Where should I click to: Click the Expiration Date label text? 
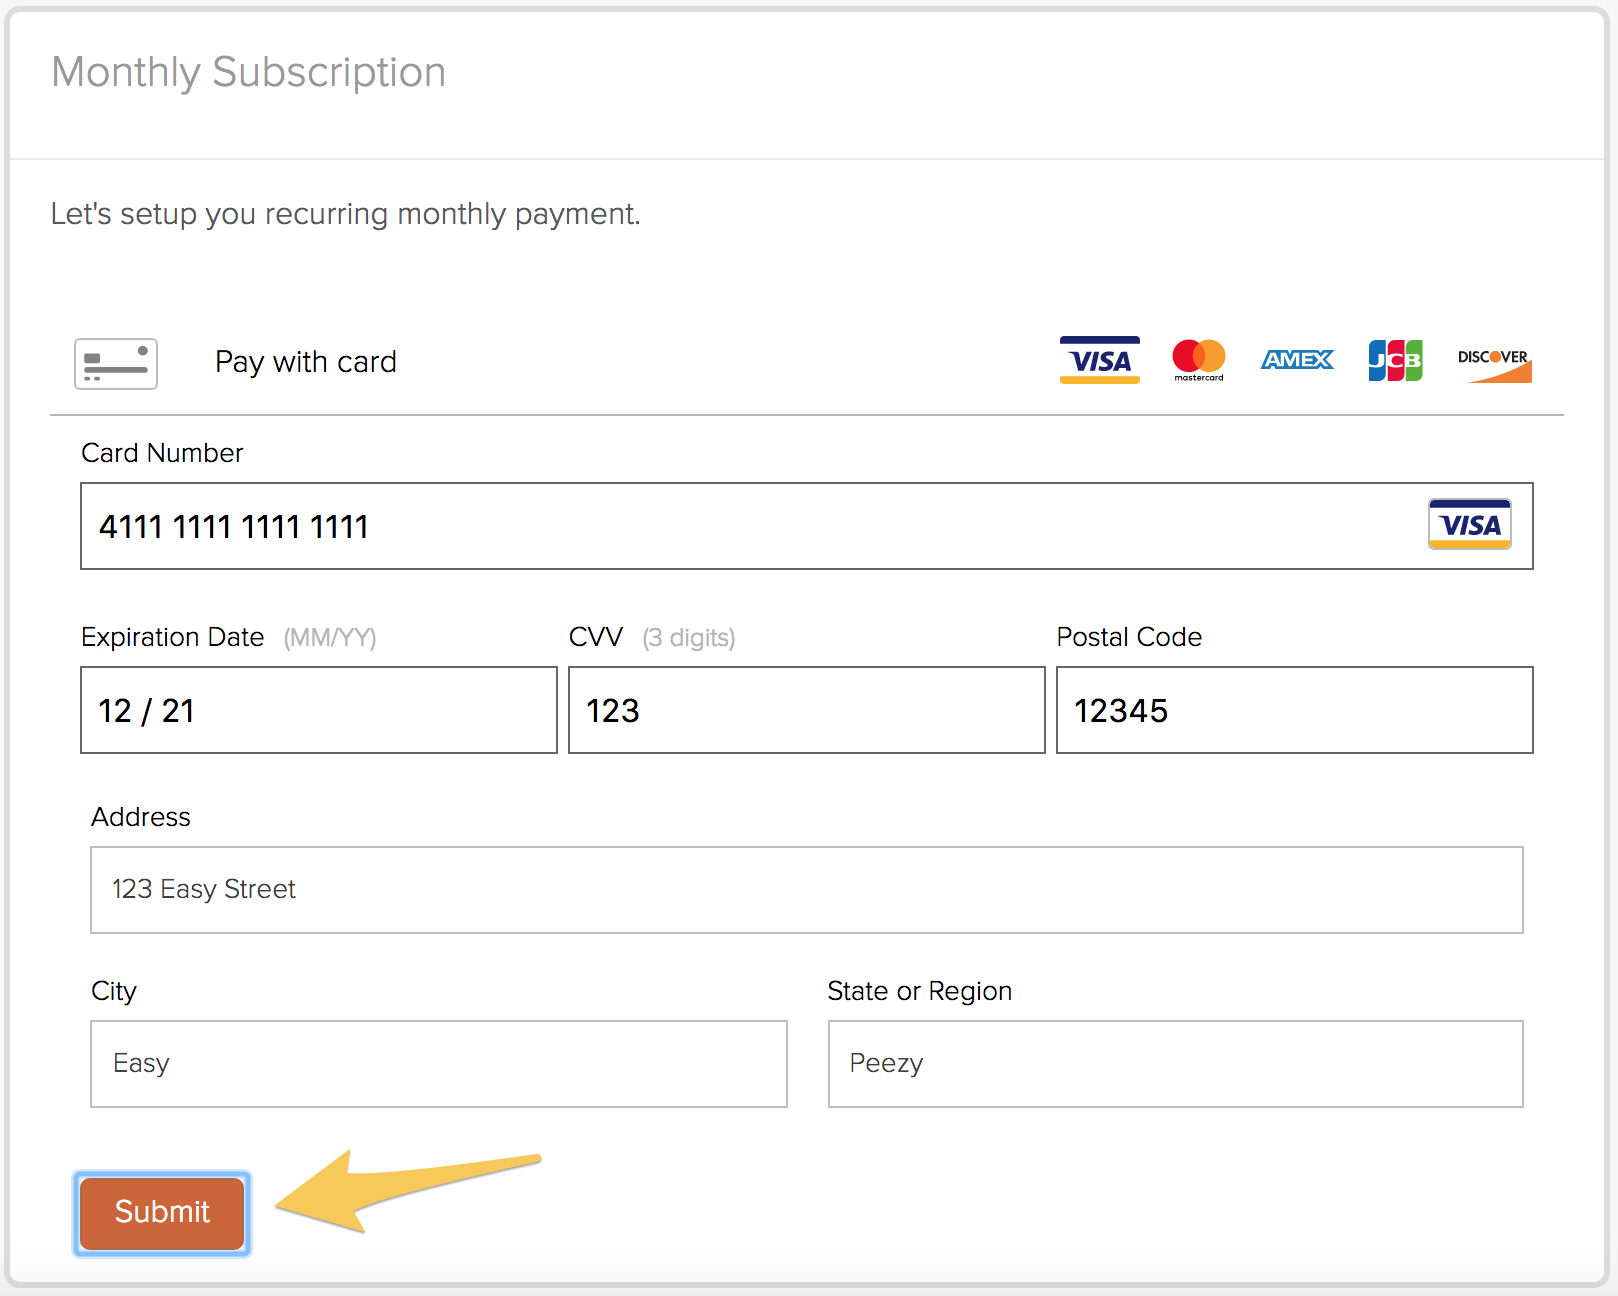tap(173, 637)
